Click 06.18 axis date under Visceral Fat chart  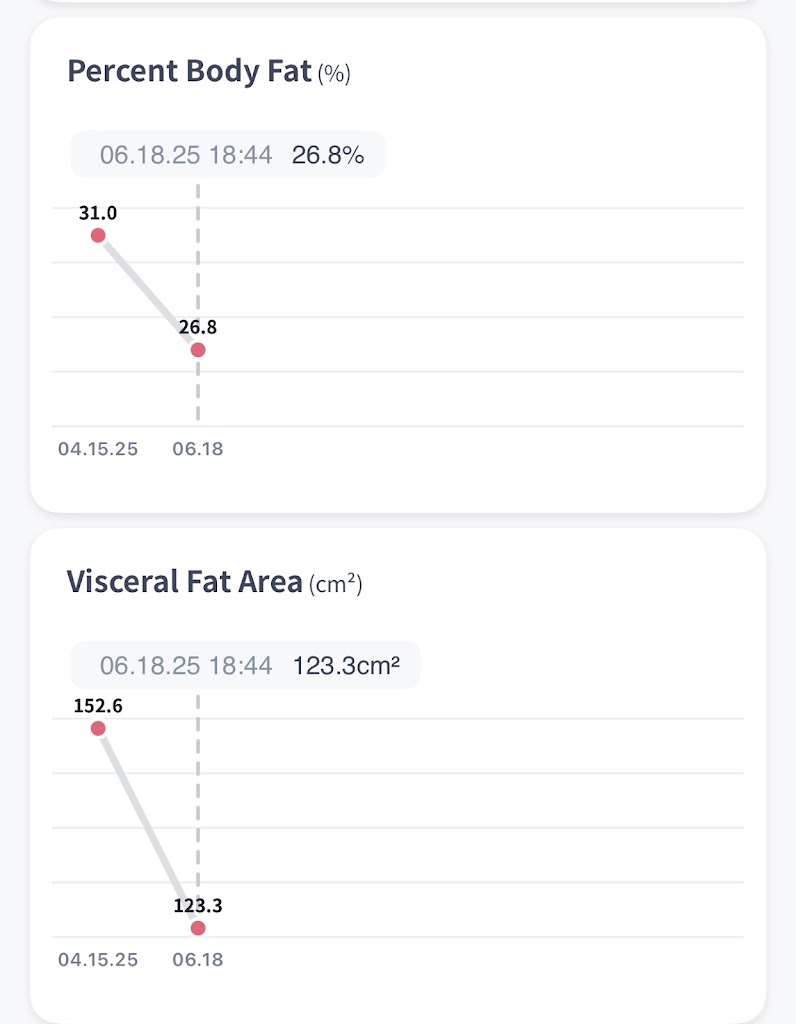pos(198,960)
